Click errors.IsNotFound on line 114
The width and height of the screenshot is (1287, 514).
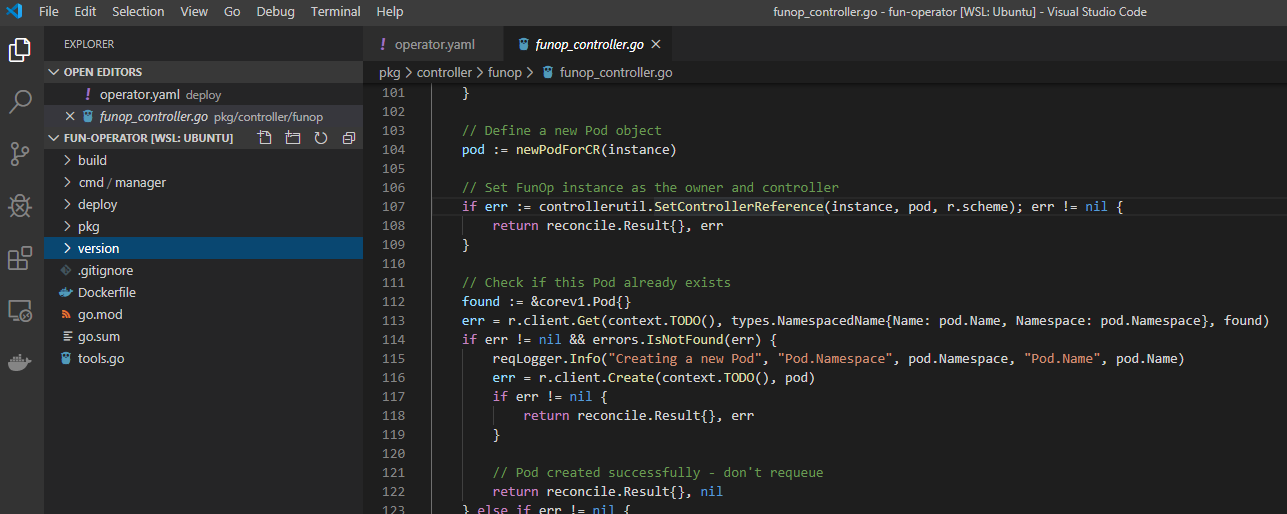click(x=639, y=340)
